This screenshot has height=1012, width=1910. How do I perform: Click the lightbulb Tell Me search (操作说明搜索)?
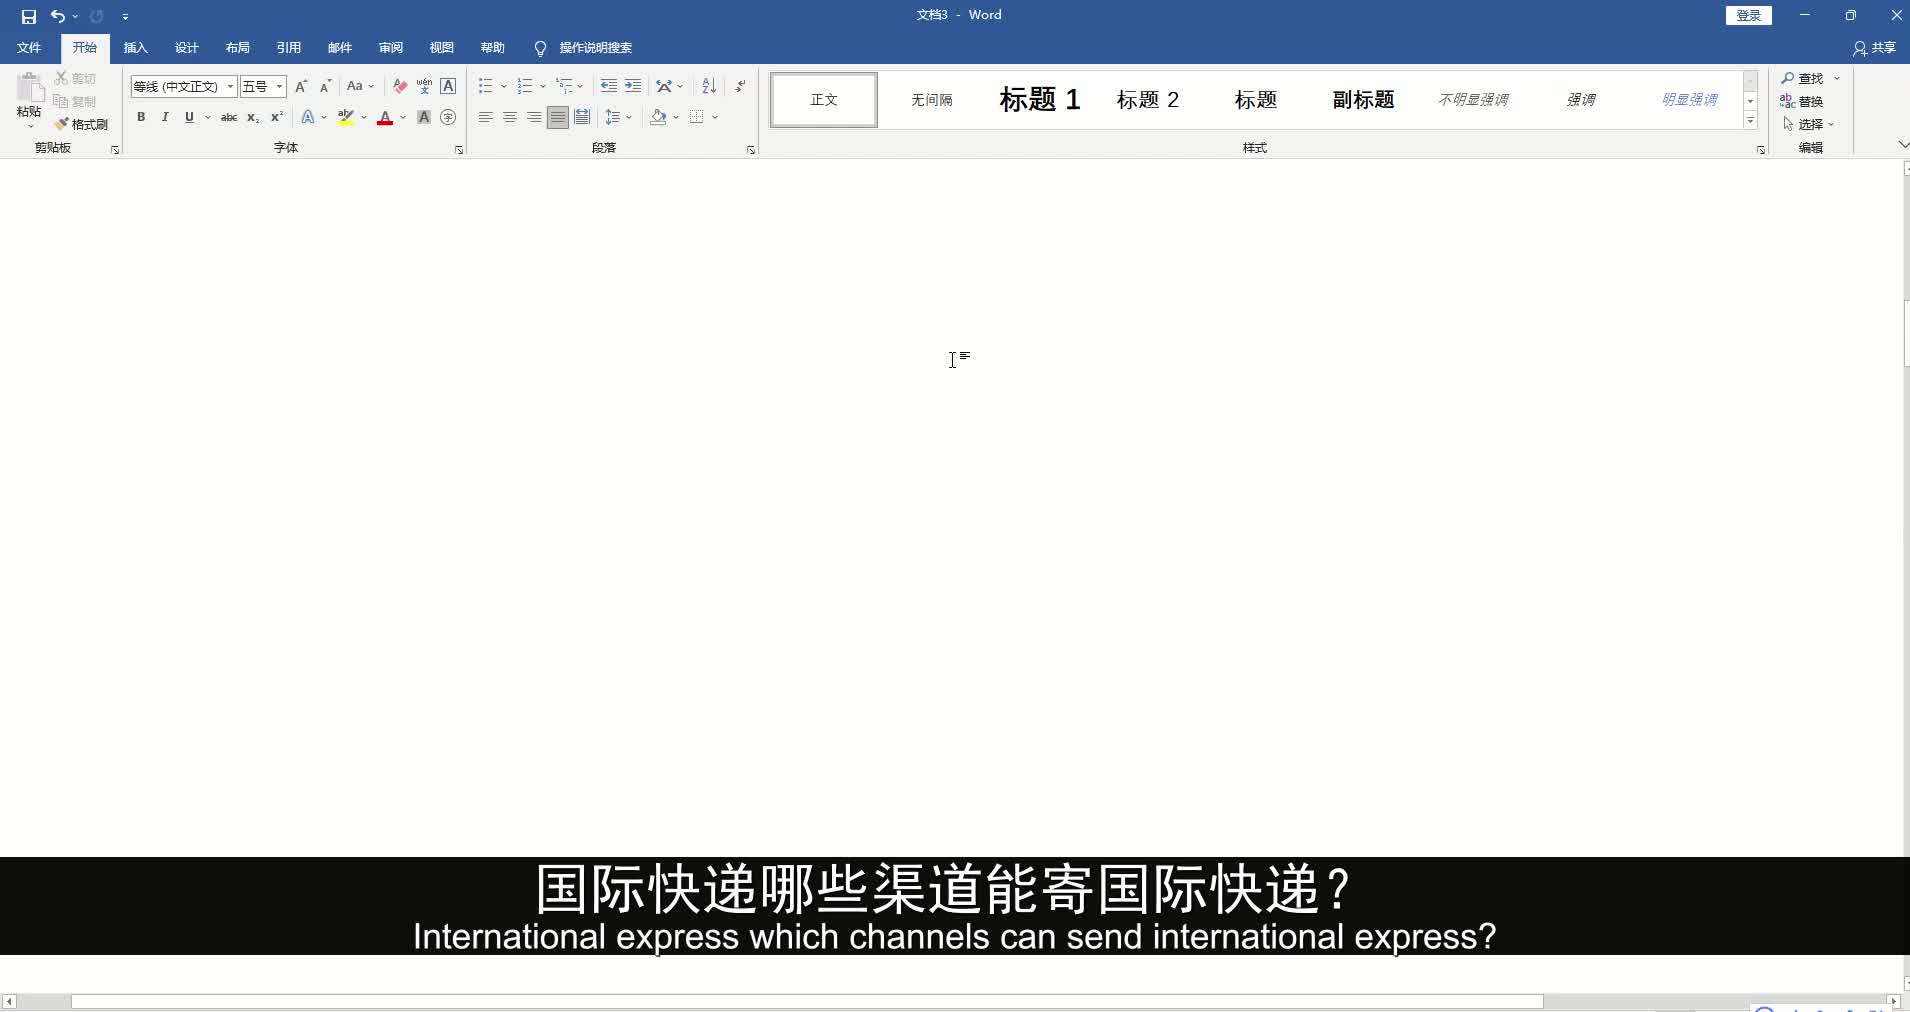click(x=583, y=48)
